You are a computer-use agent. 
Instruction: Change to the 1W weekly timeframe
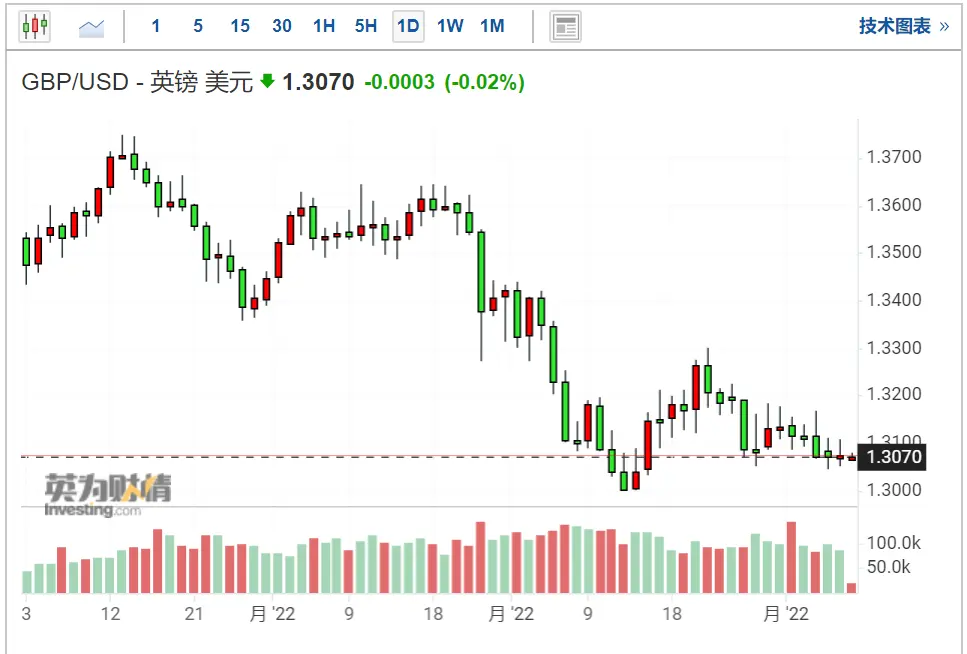click(450, 27)
